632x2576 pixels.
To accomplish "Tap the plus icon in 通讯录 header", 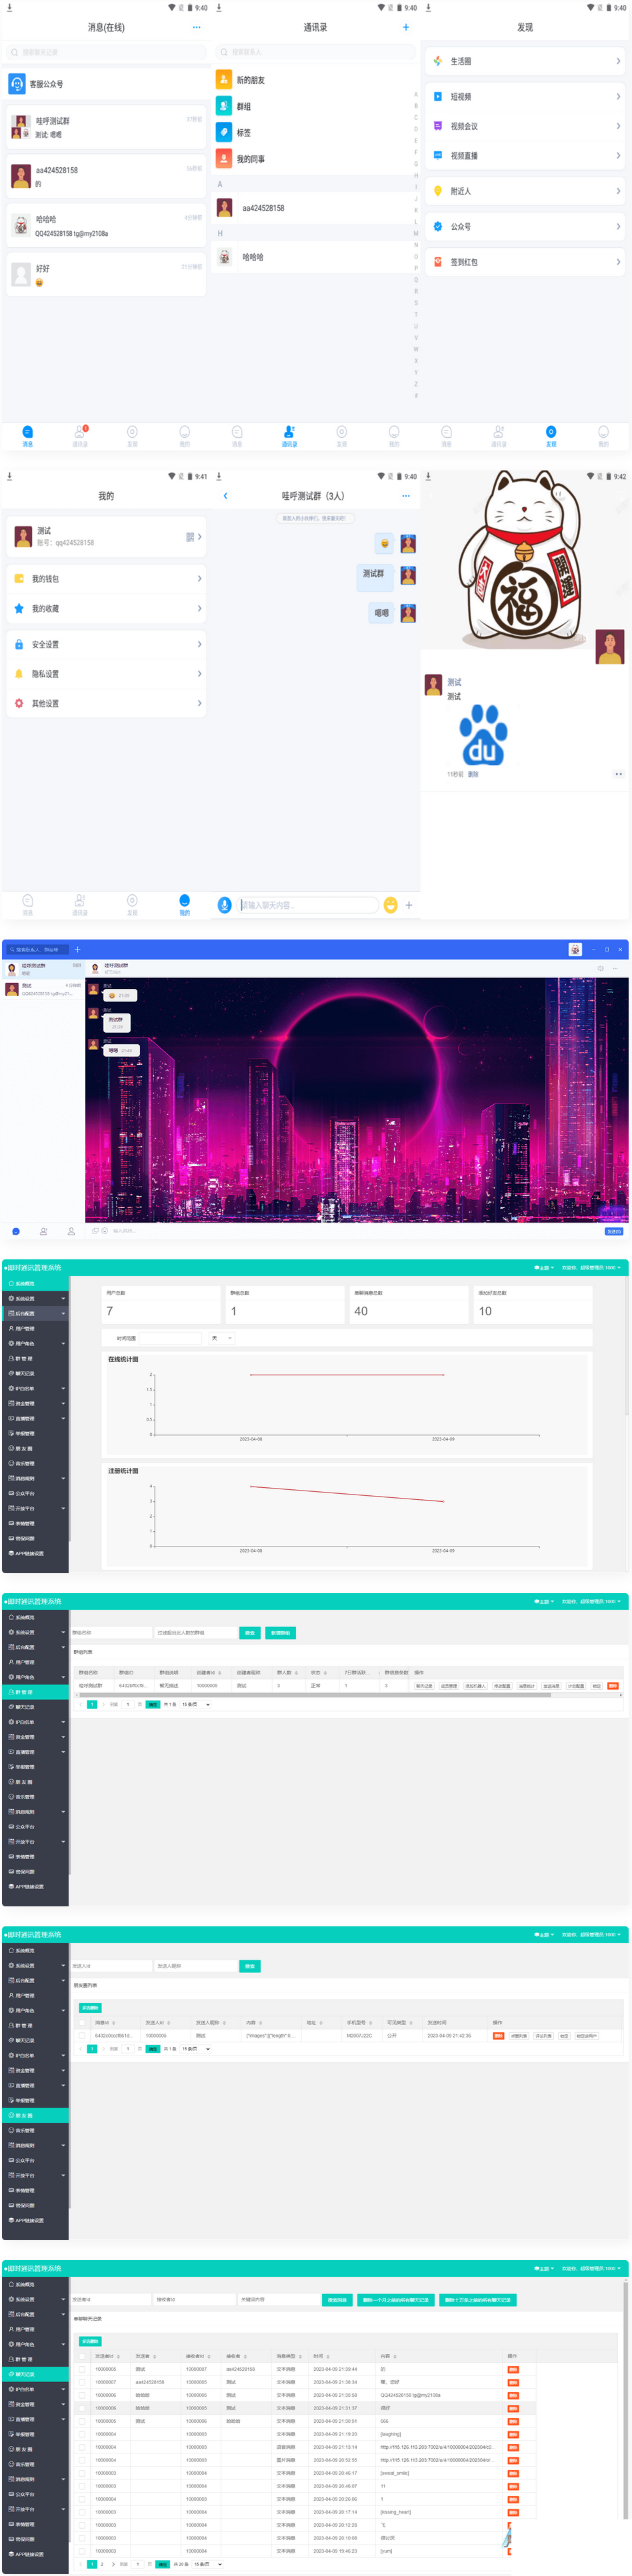I will pyautogui.click(x=406, y=27).
